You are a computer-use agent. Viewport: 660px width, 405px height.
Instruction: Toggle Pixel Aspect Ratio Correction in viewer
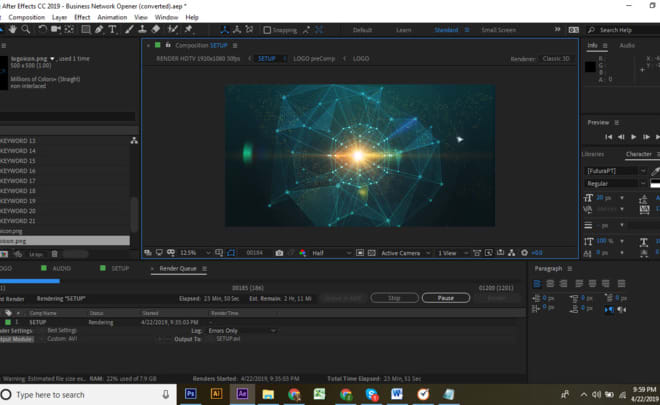coord(476,253)
